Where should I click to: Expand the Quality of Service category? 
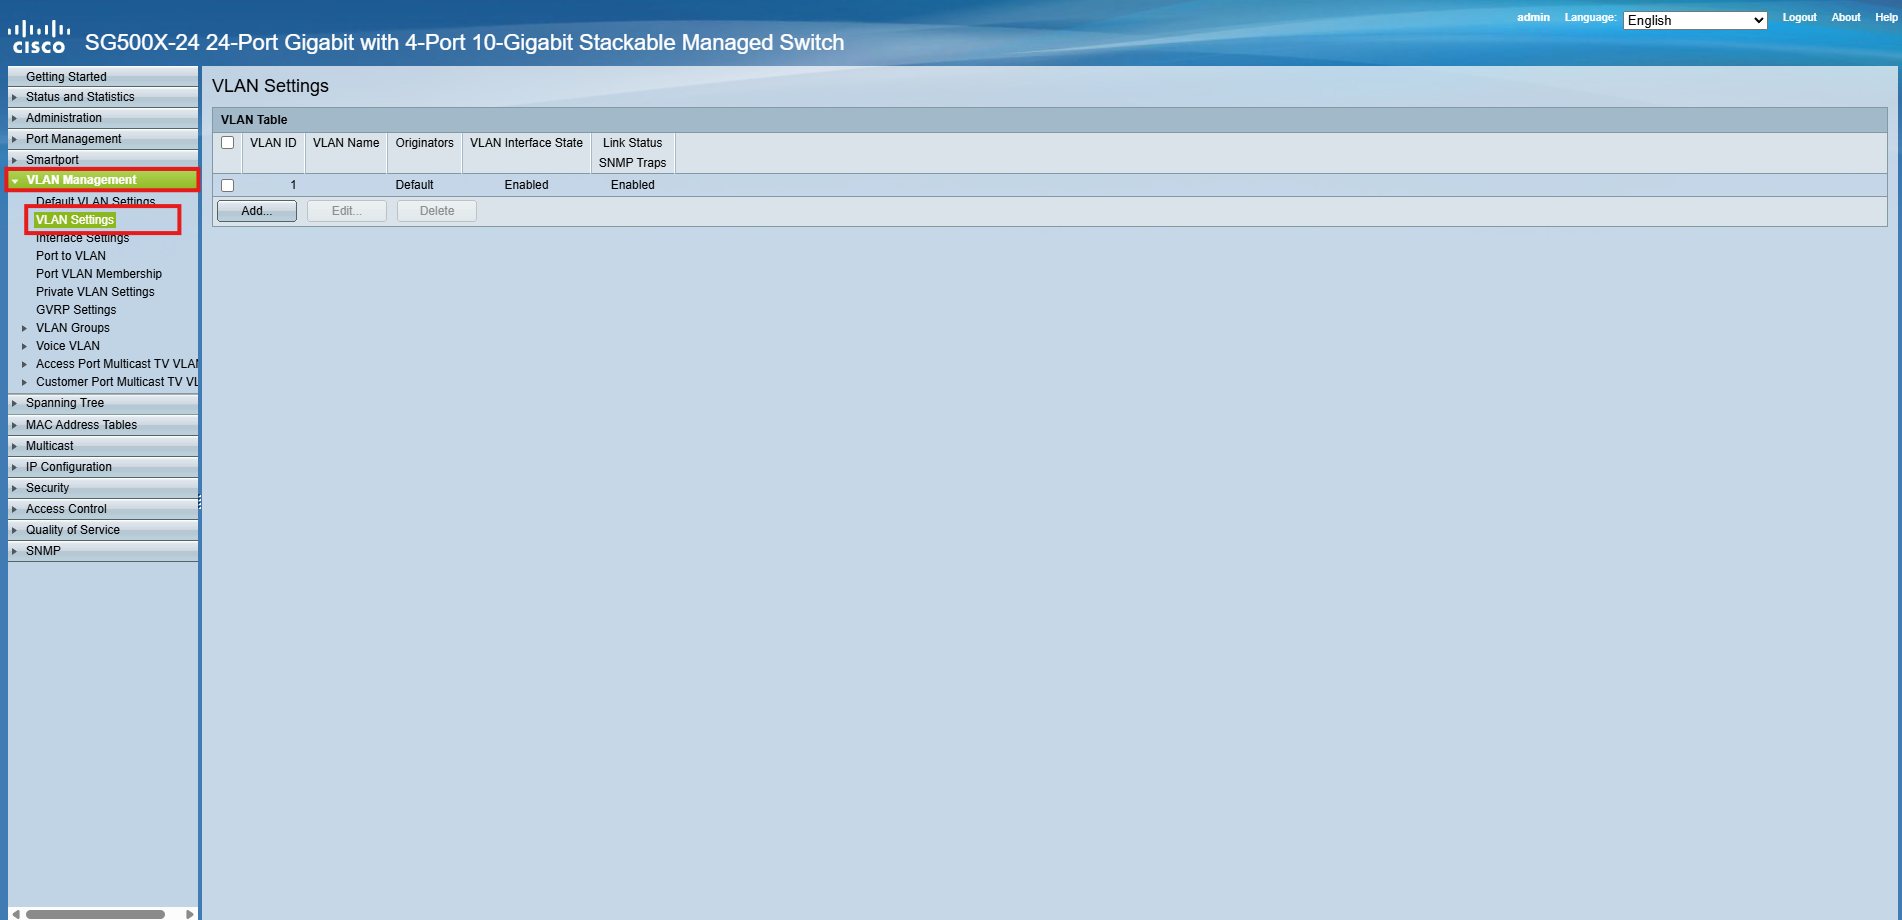tap(14, 529)
